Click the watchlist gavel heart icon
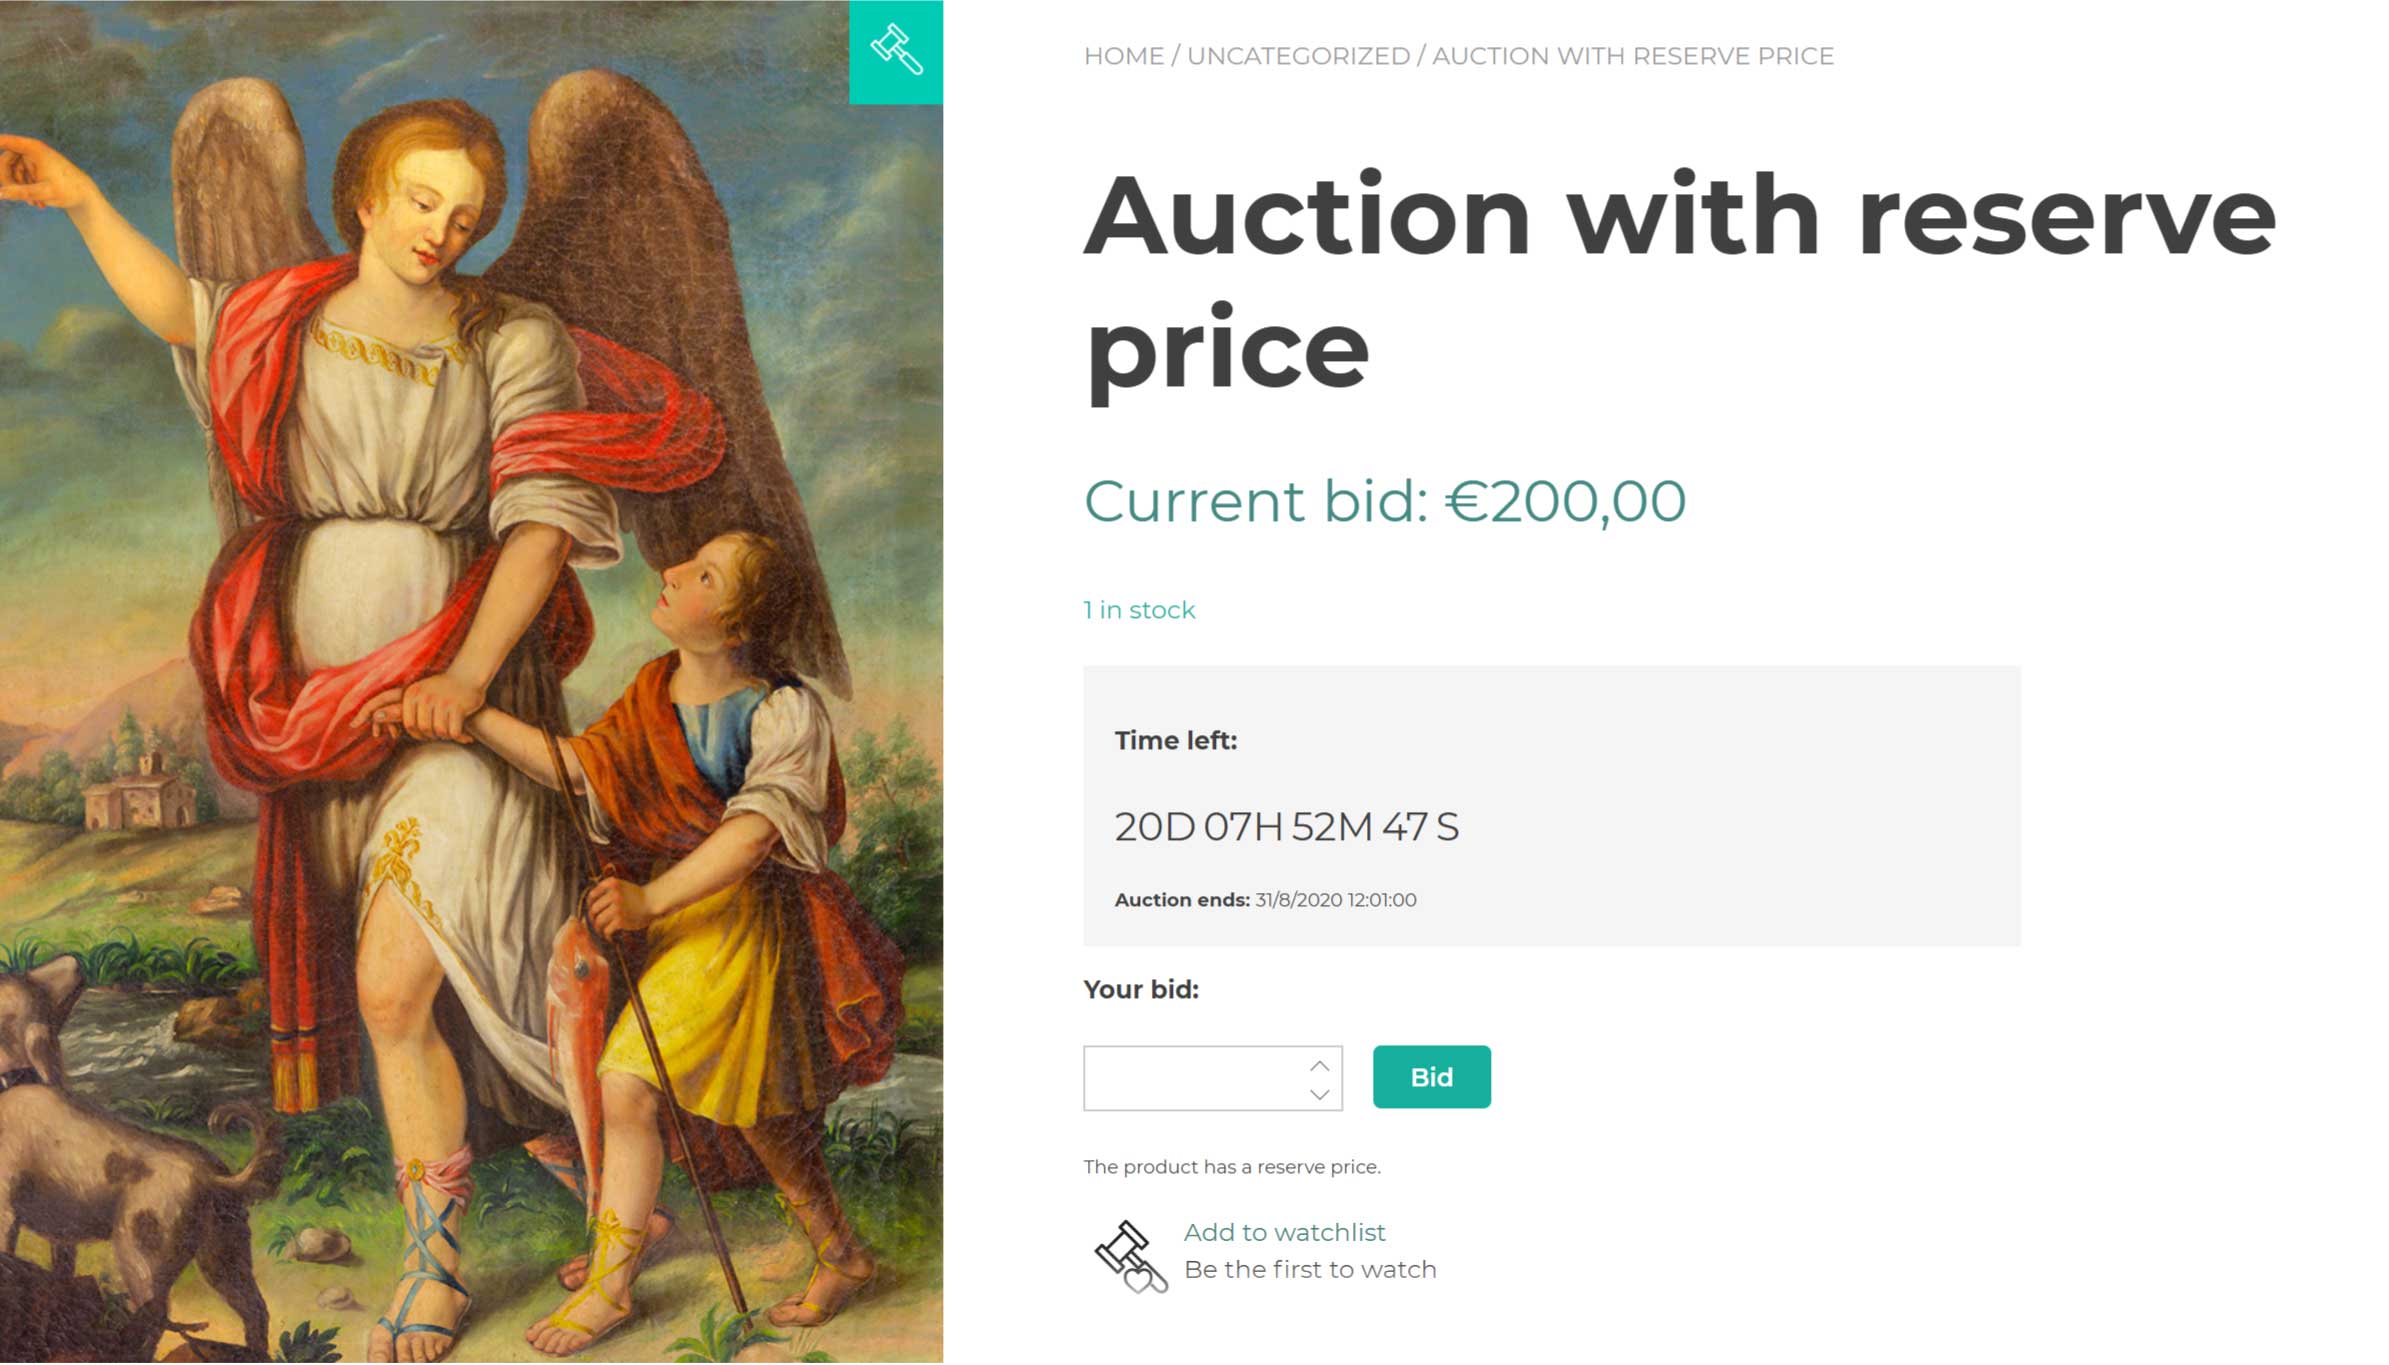 click(x=1130, y=1257)
